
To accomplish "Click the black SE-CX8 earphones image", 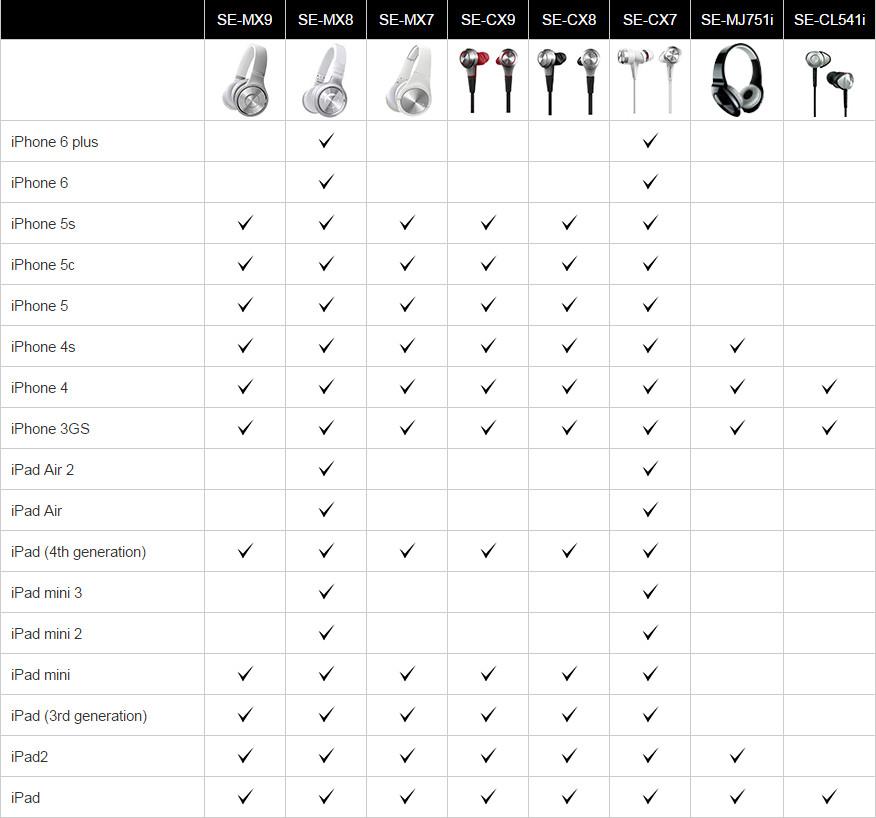I will click(x=569, y=80).
